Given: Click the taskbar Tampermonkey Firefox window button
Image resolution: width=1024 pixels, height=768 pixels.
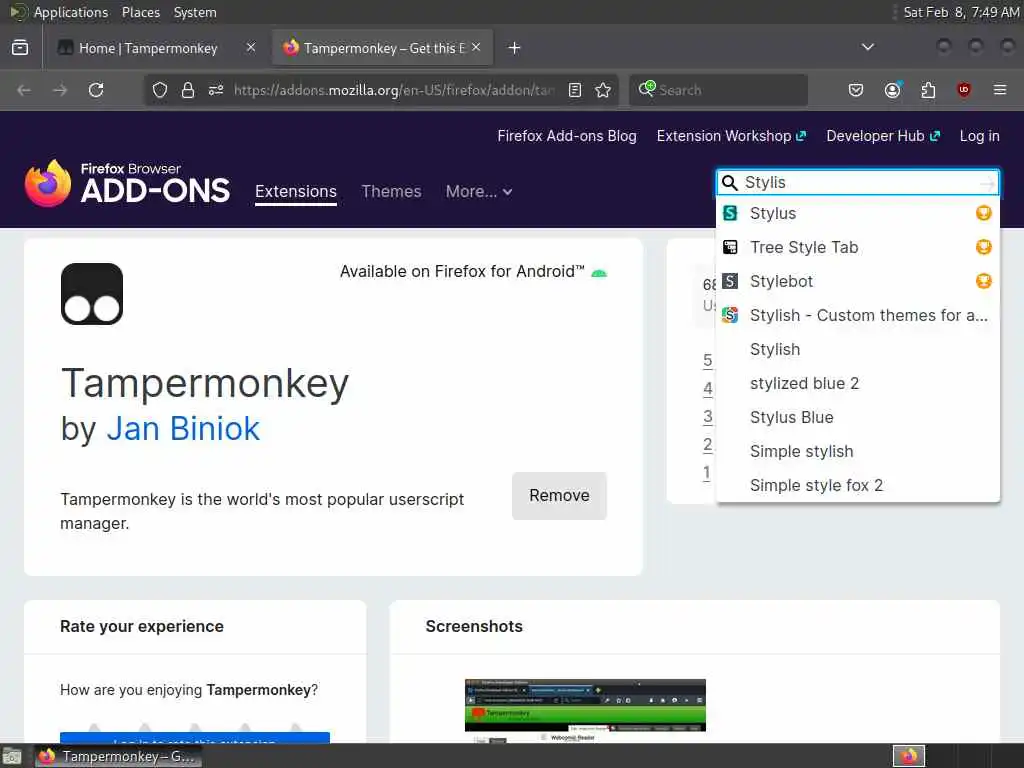Looking at the screenshot, I should (x=118, y=756).
